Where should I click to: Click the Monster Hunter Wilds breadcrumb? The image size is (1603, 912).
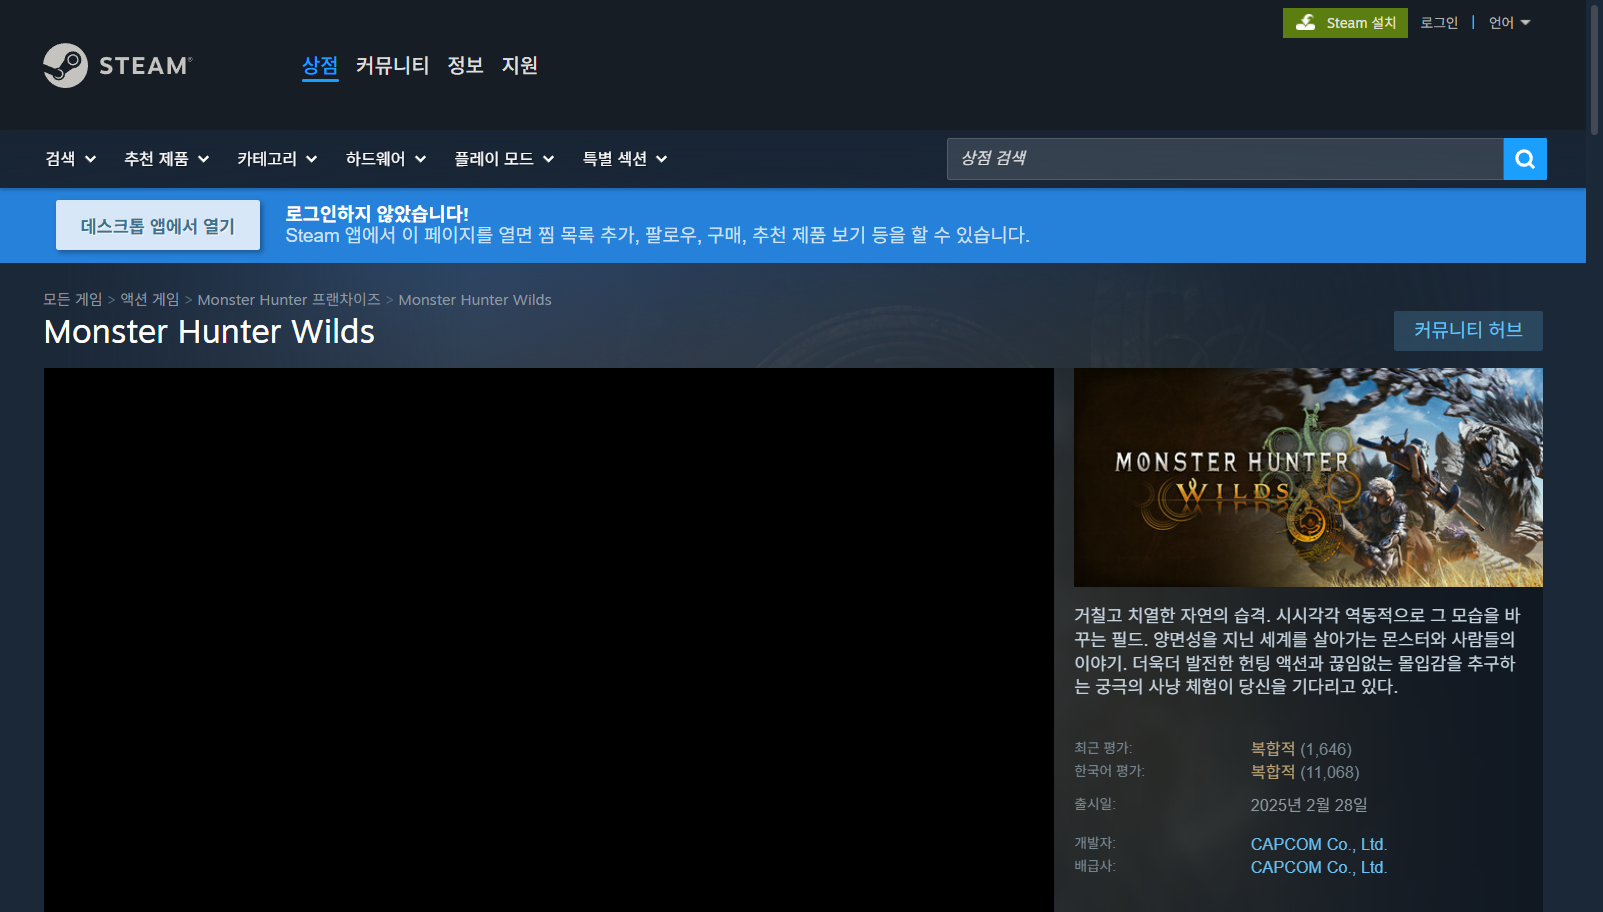475,300
